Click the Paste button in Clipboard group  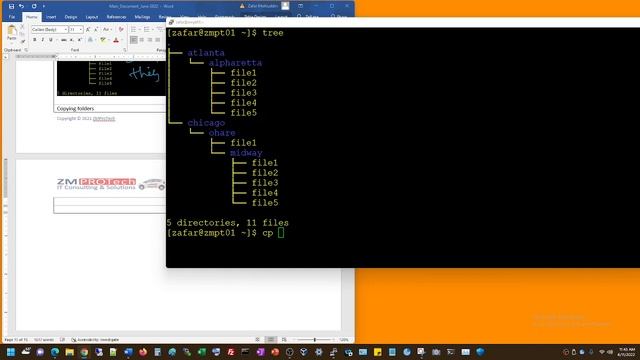(x=12, y=33)
